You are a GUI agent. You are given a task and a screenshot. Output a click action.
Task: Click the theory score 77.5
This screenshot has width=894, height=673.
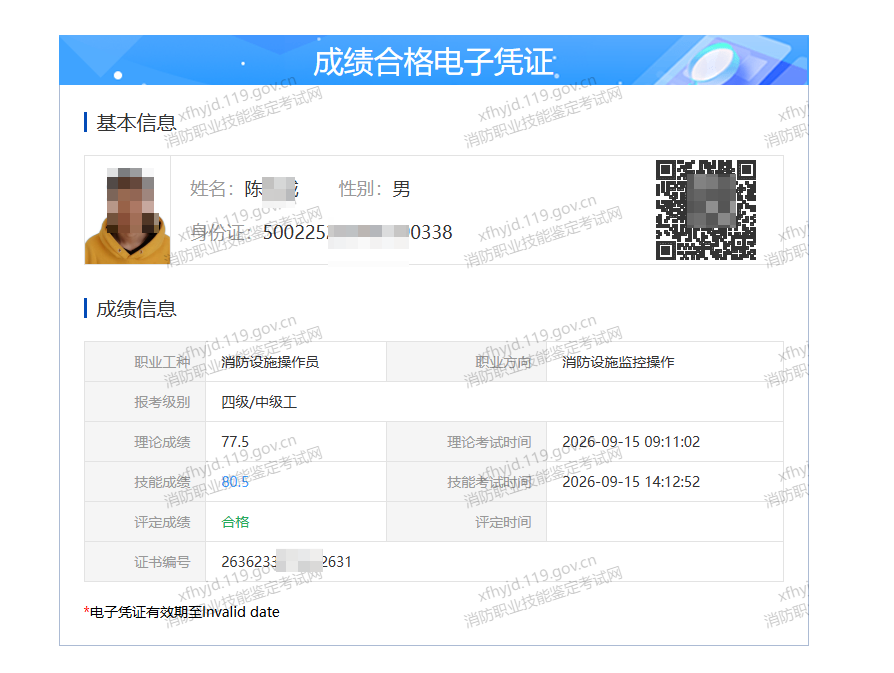coord(235,441)
